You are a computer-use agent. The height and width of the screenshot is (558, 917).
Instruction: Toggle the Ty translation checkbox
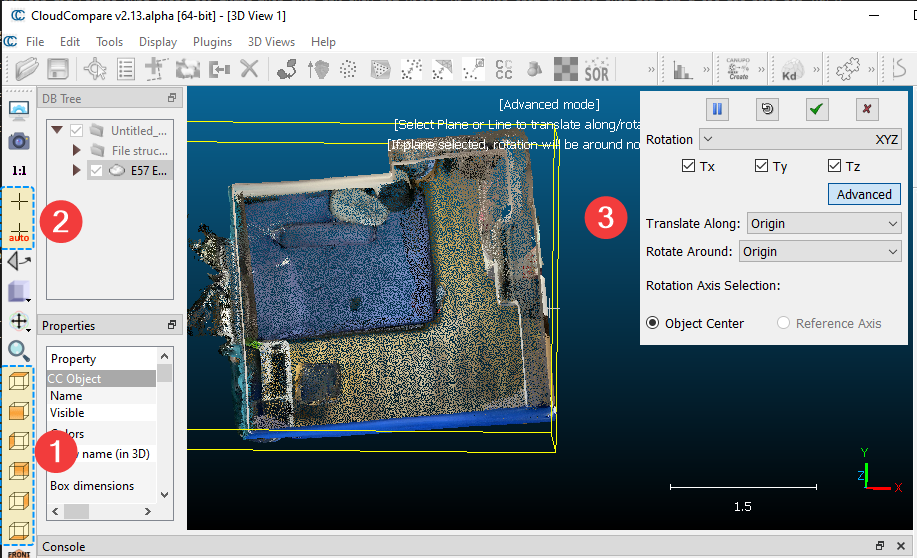pos(762,166)
